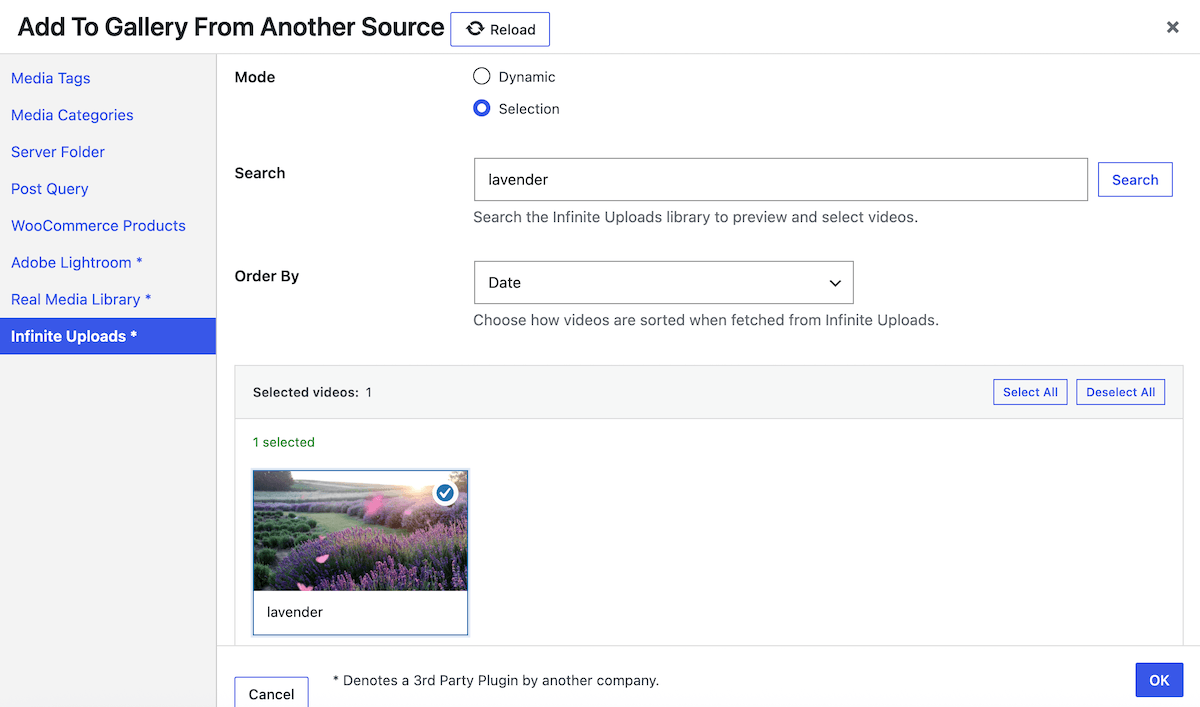Select the Dynamic mode radio button

481,76
